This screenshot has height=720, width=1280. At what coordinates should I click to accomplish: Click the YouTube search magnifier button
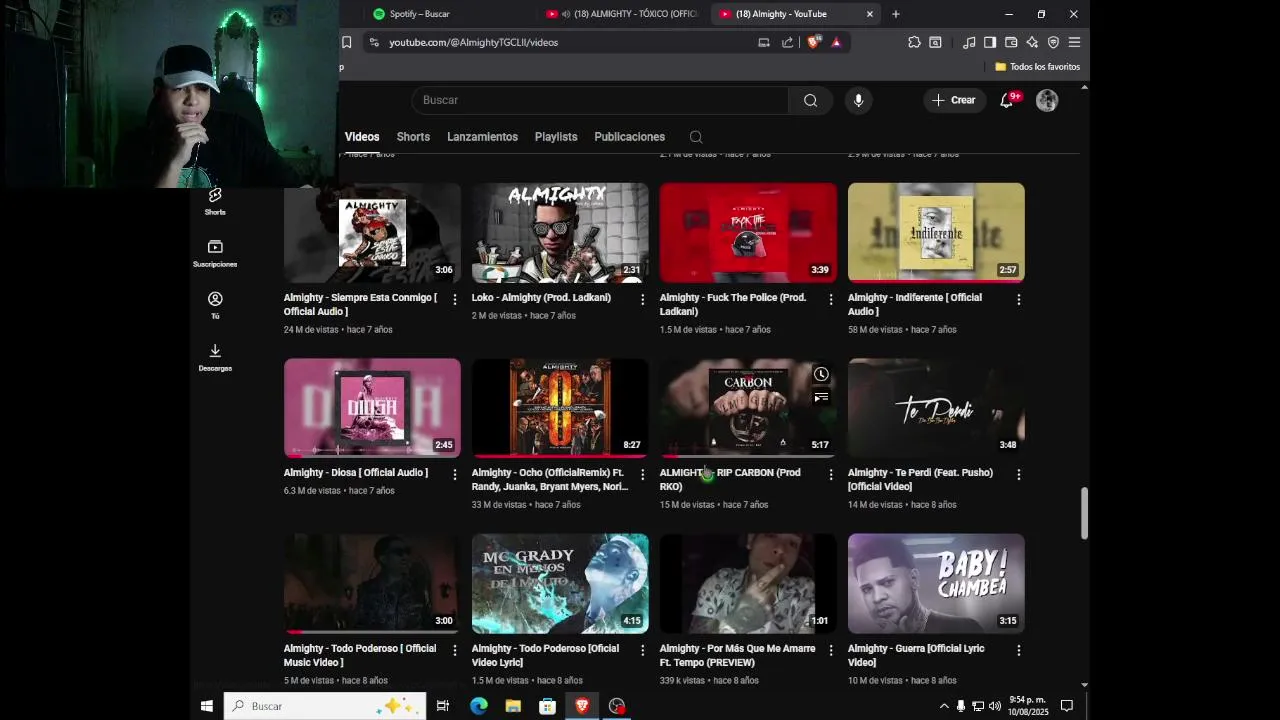(x=810, y=100)
